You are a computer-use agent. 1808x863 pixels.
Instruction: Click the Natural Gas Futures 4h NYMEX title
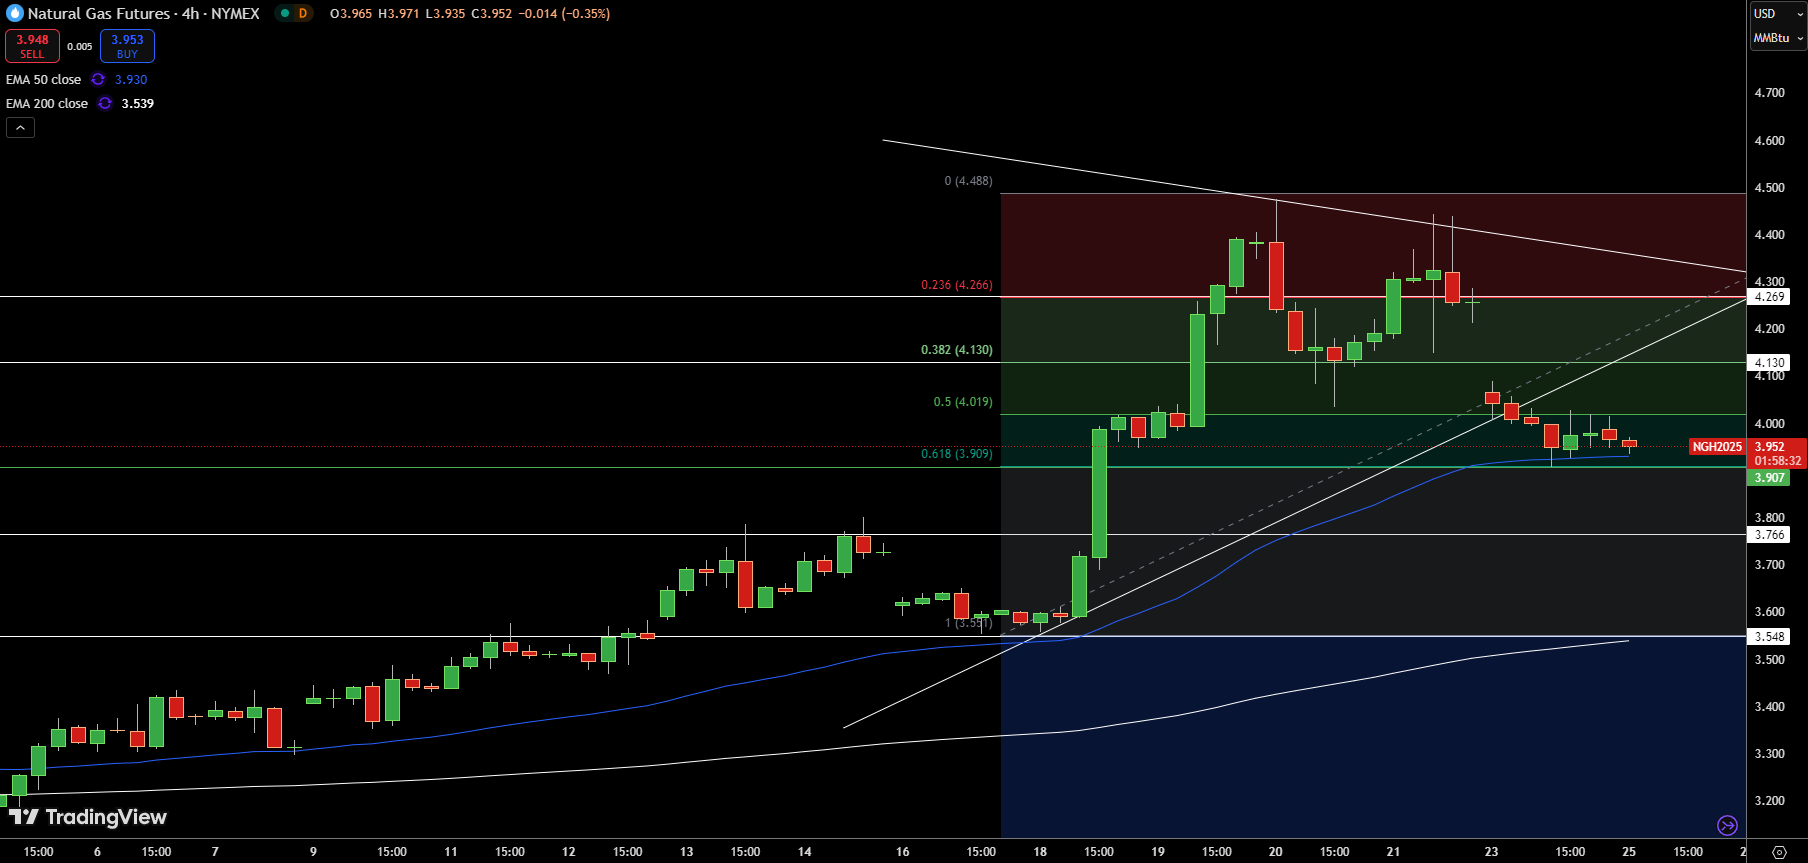click(144, 13)
